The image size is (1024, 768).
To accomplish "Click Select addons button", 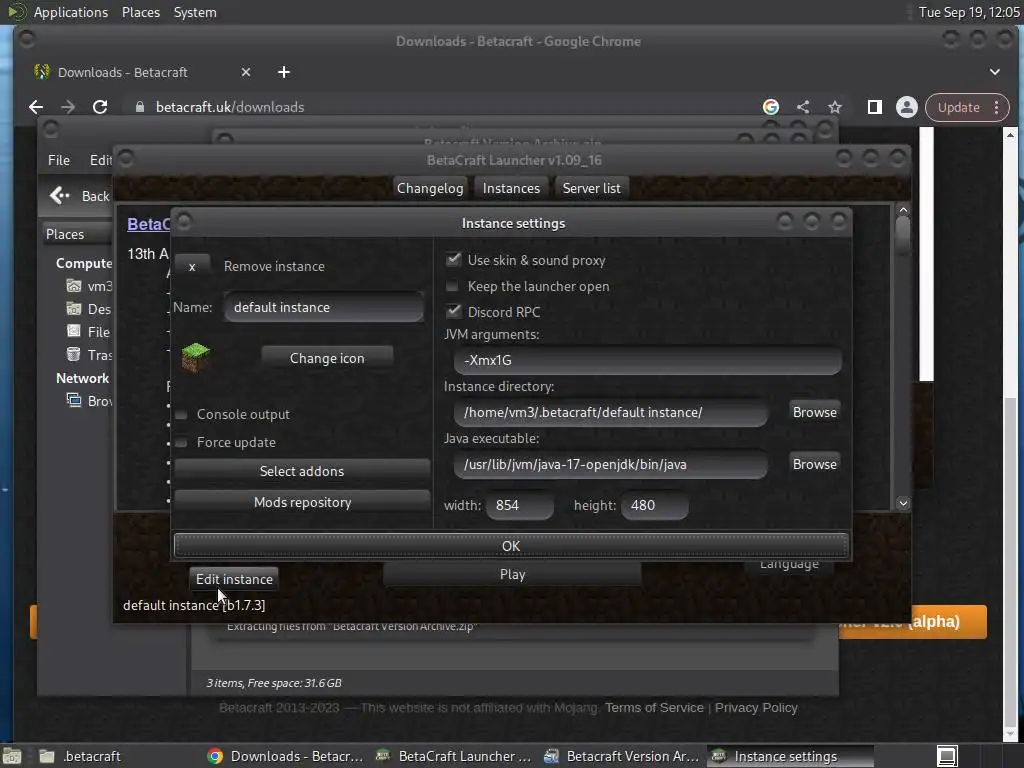I will click(x=302, y=471).
